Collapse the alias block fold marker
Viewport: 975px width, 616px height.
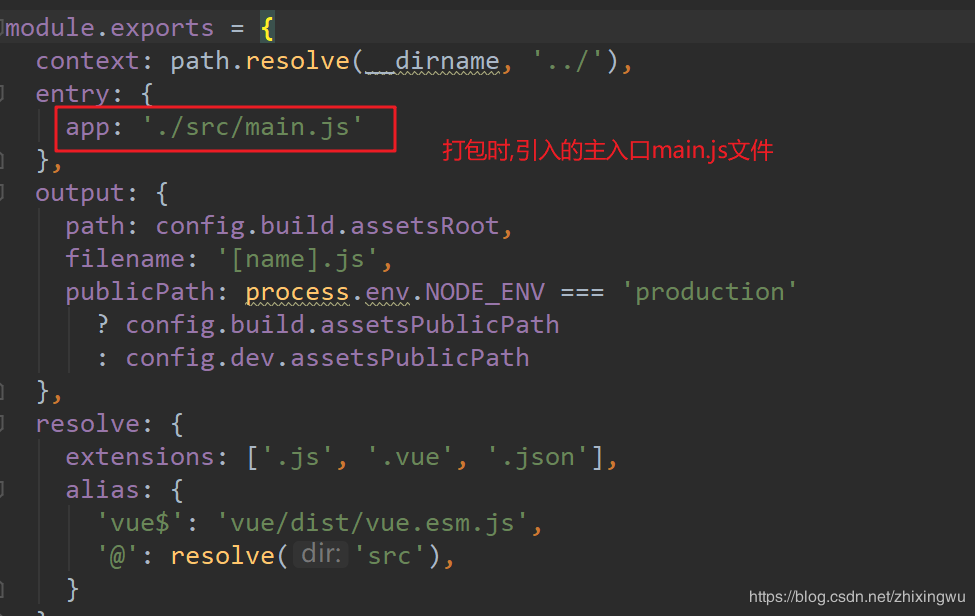(x=2, y=490)
